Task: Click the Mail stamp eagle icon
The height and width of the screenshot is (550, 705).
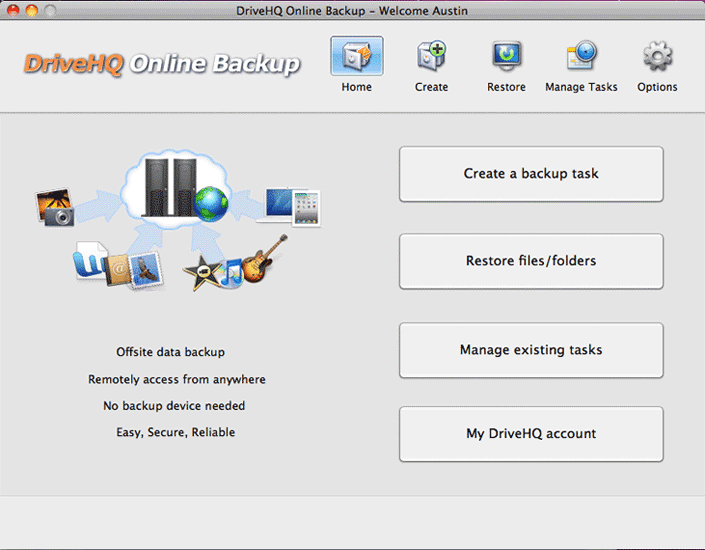Action: (x=146, y=271)
